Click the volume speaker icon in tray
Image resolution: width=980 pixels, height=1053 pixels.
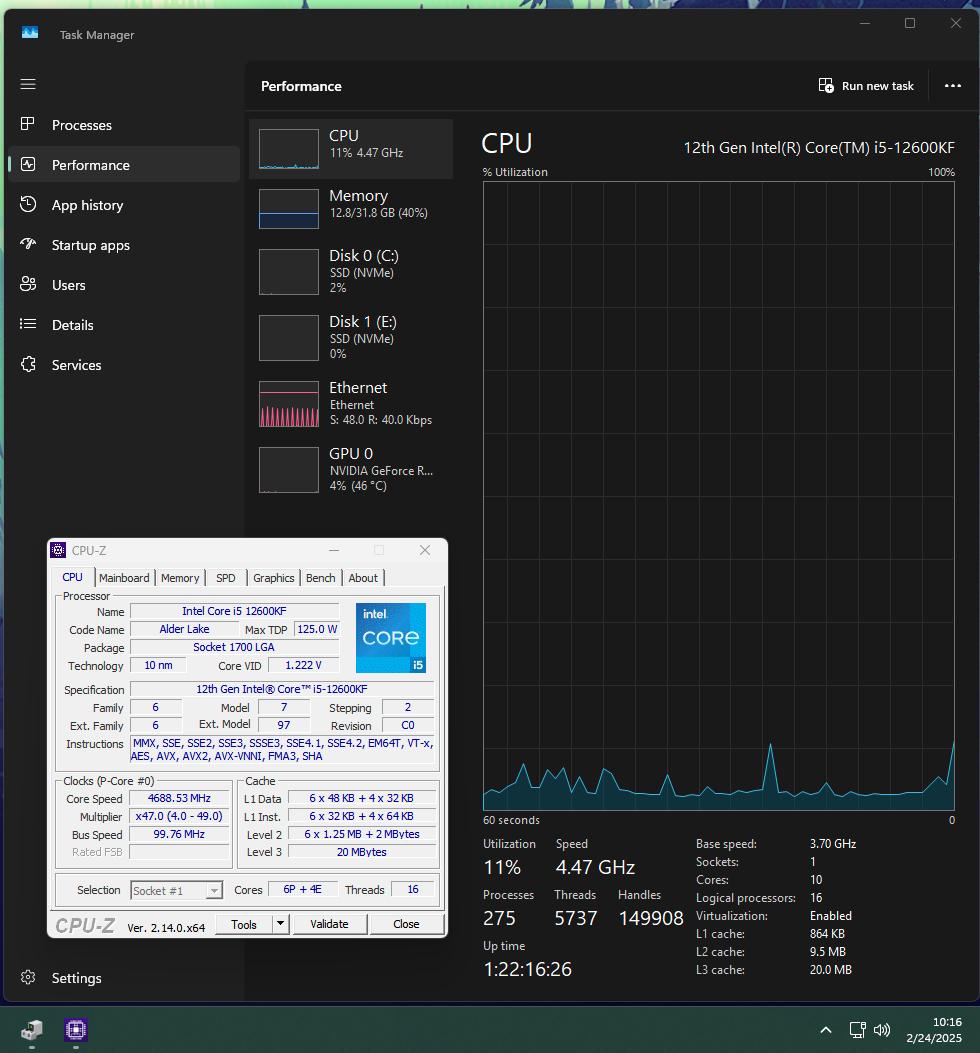[882, 1029]
